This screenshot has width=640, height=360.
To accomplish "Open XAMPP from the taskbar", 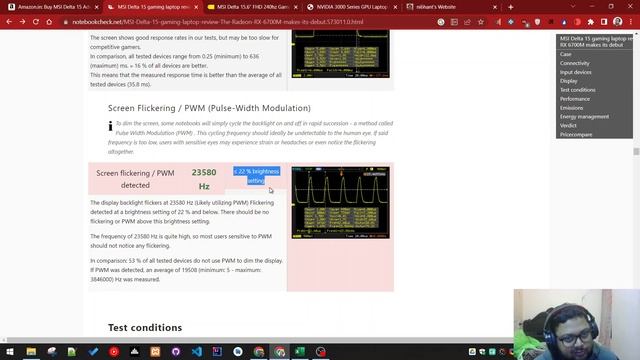I will click(155, 351).
